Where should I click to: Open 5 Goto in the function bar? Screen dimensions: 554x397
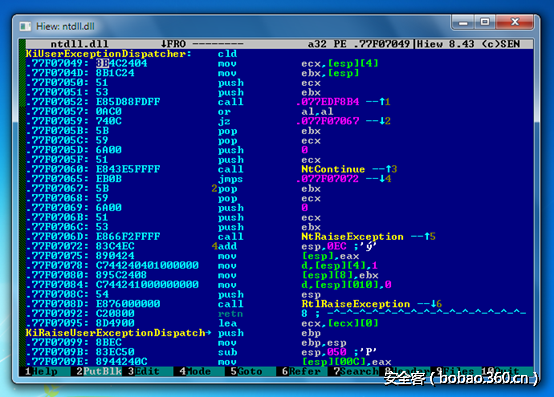[x=246, y=372]
